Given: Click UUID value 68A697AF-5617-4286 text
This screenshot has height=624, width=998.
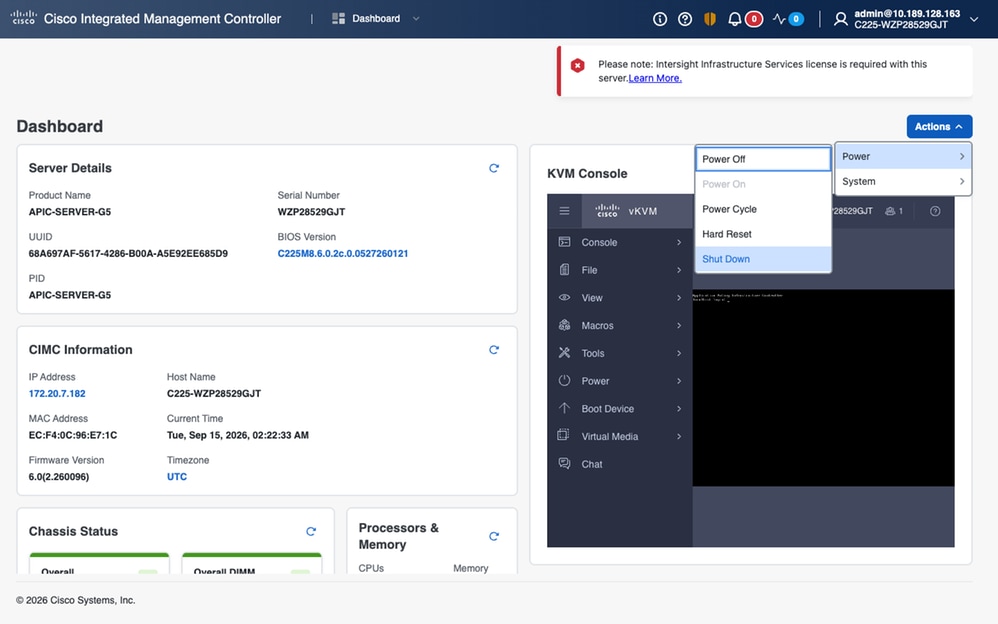Looking at the screenshot, I should coord(128,253).
